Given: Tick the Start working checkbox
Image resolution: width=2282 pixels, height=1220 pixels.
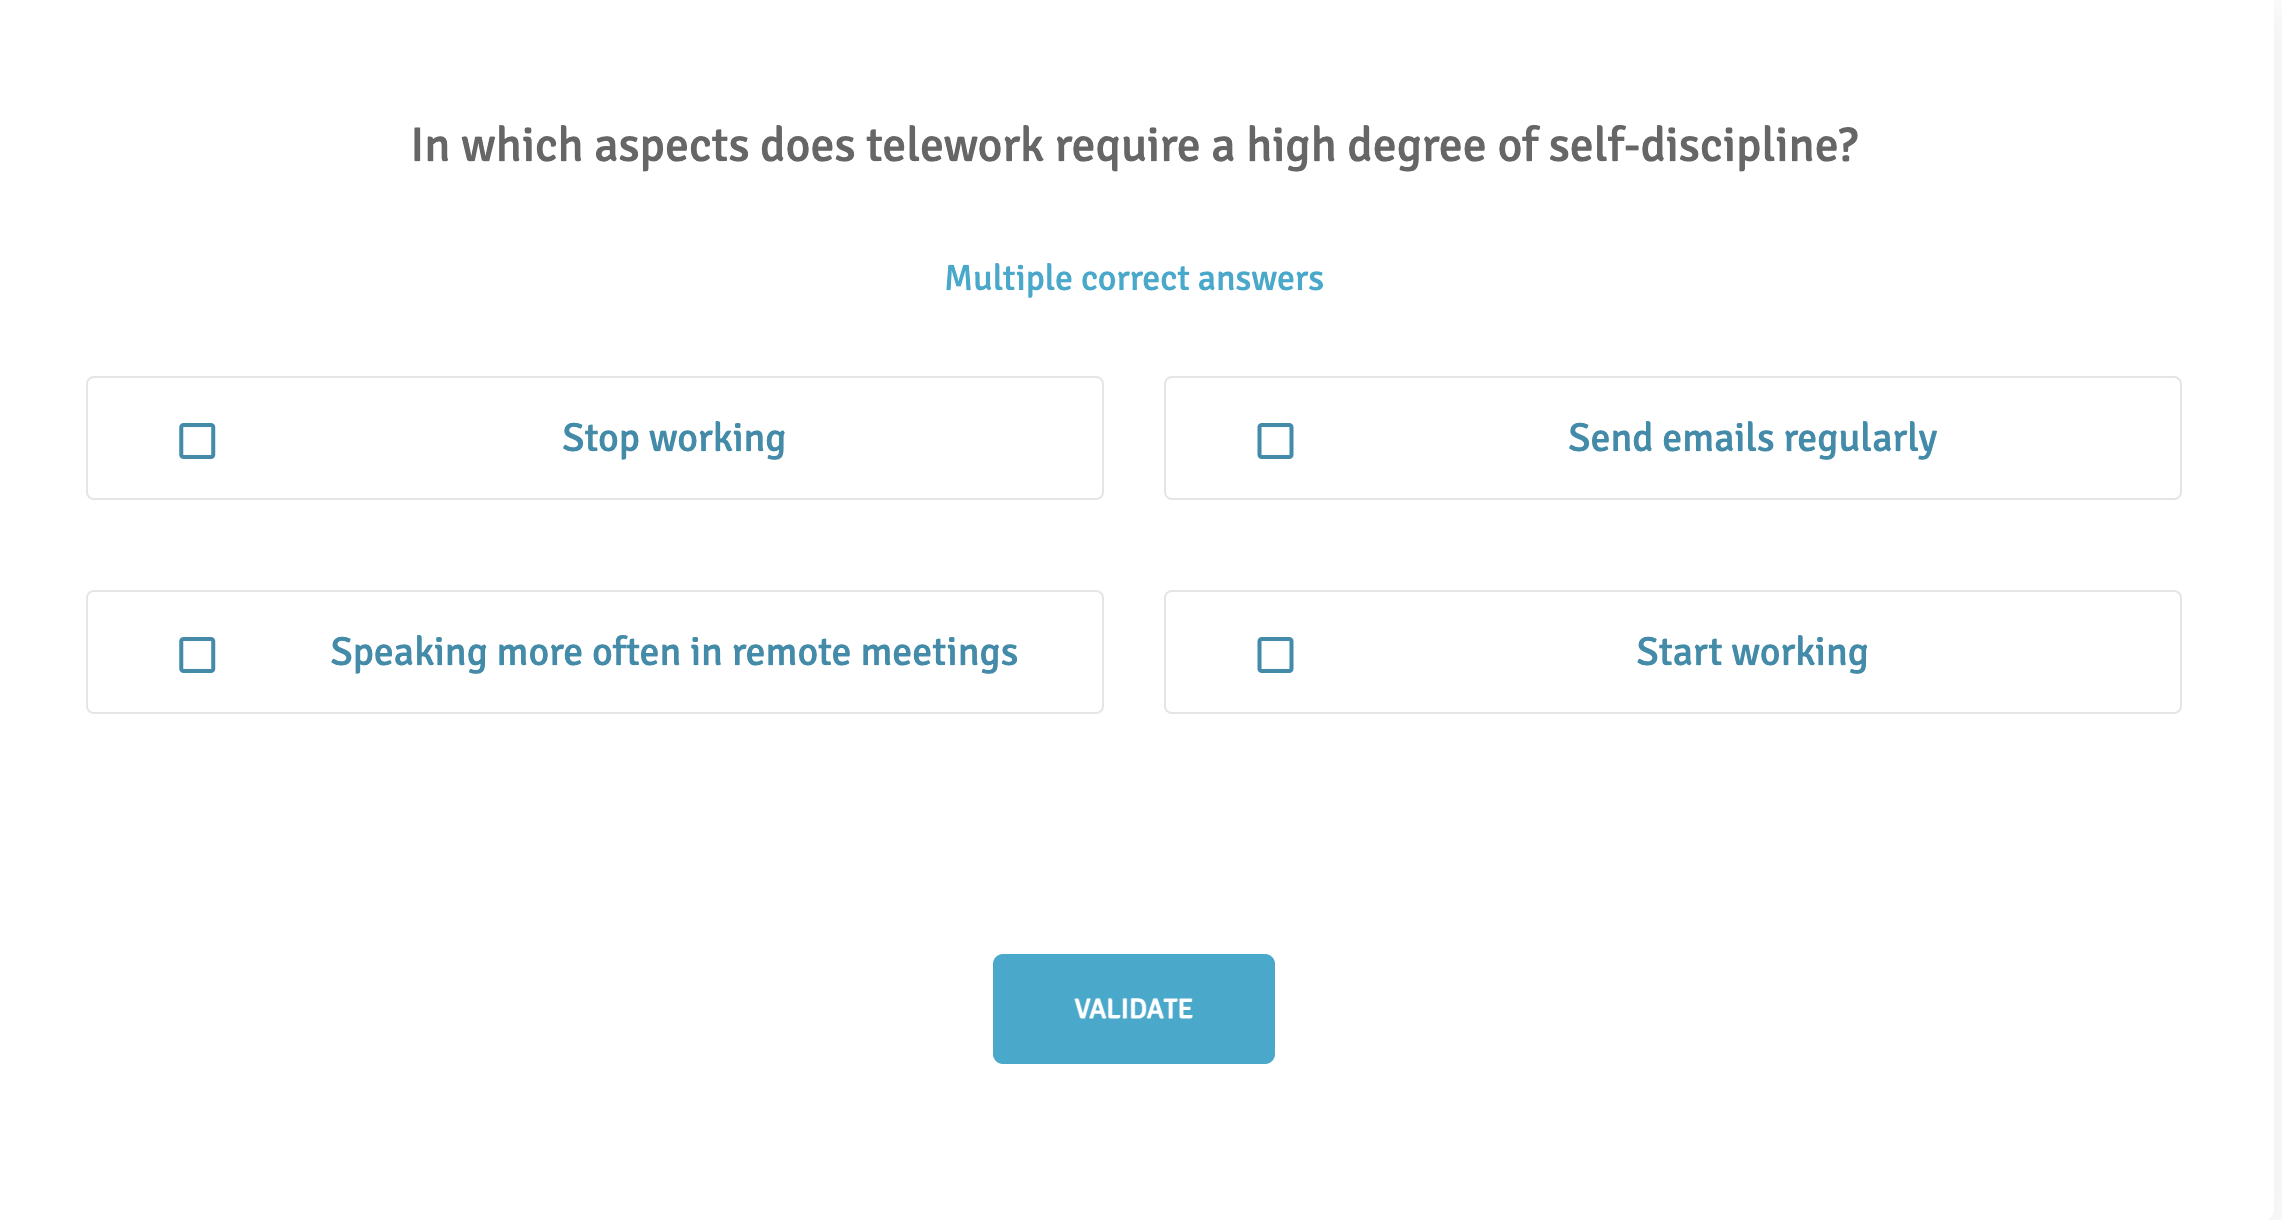Looking at the screenshot, I should click(1275, 655).
